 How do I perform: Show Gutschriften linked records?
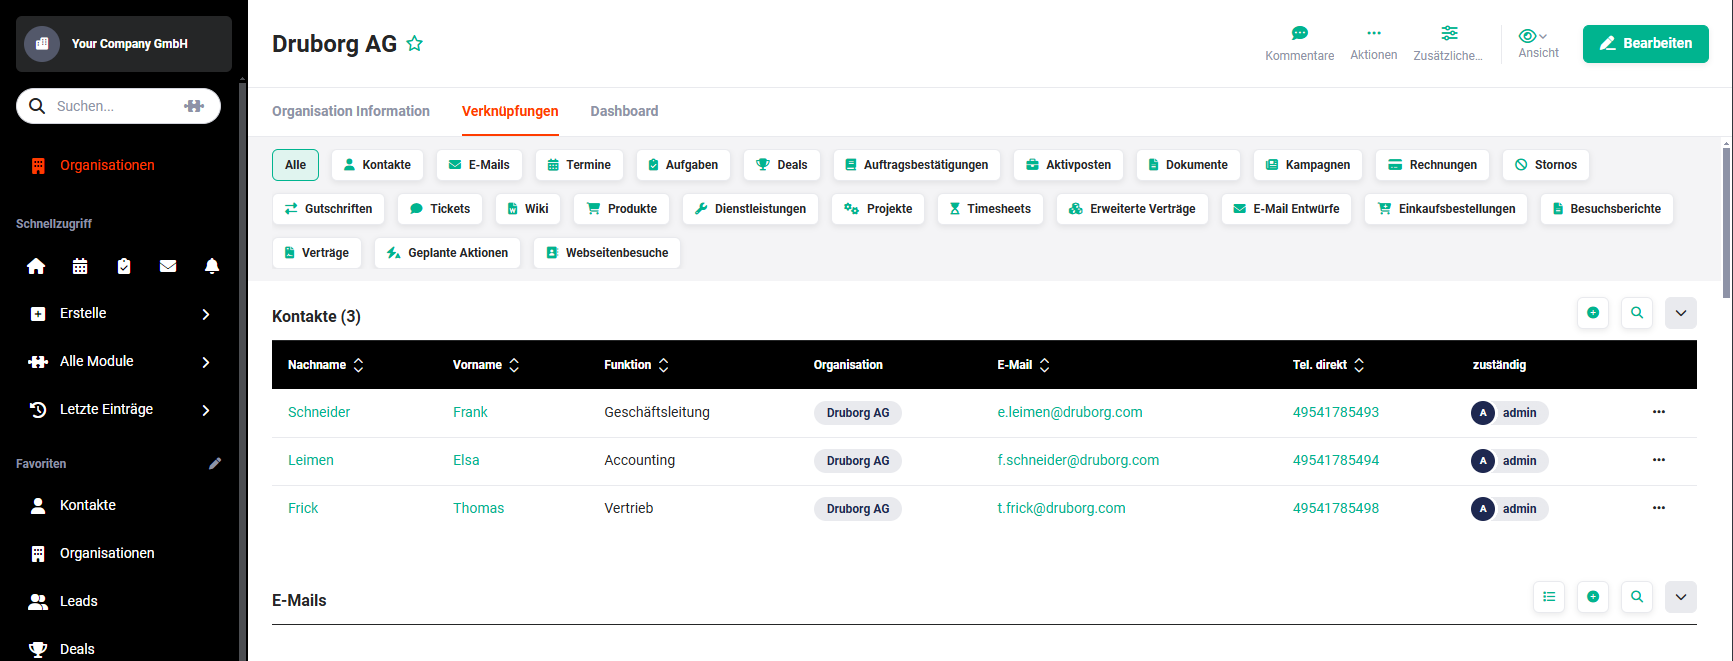[328, 209]
